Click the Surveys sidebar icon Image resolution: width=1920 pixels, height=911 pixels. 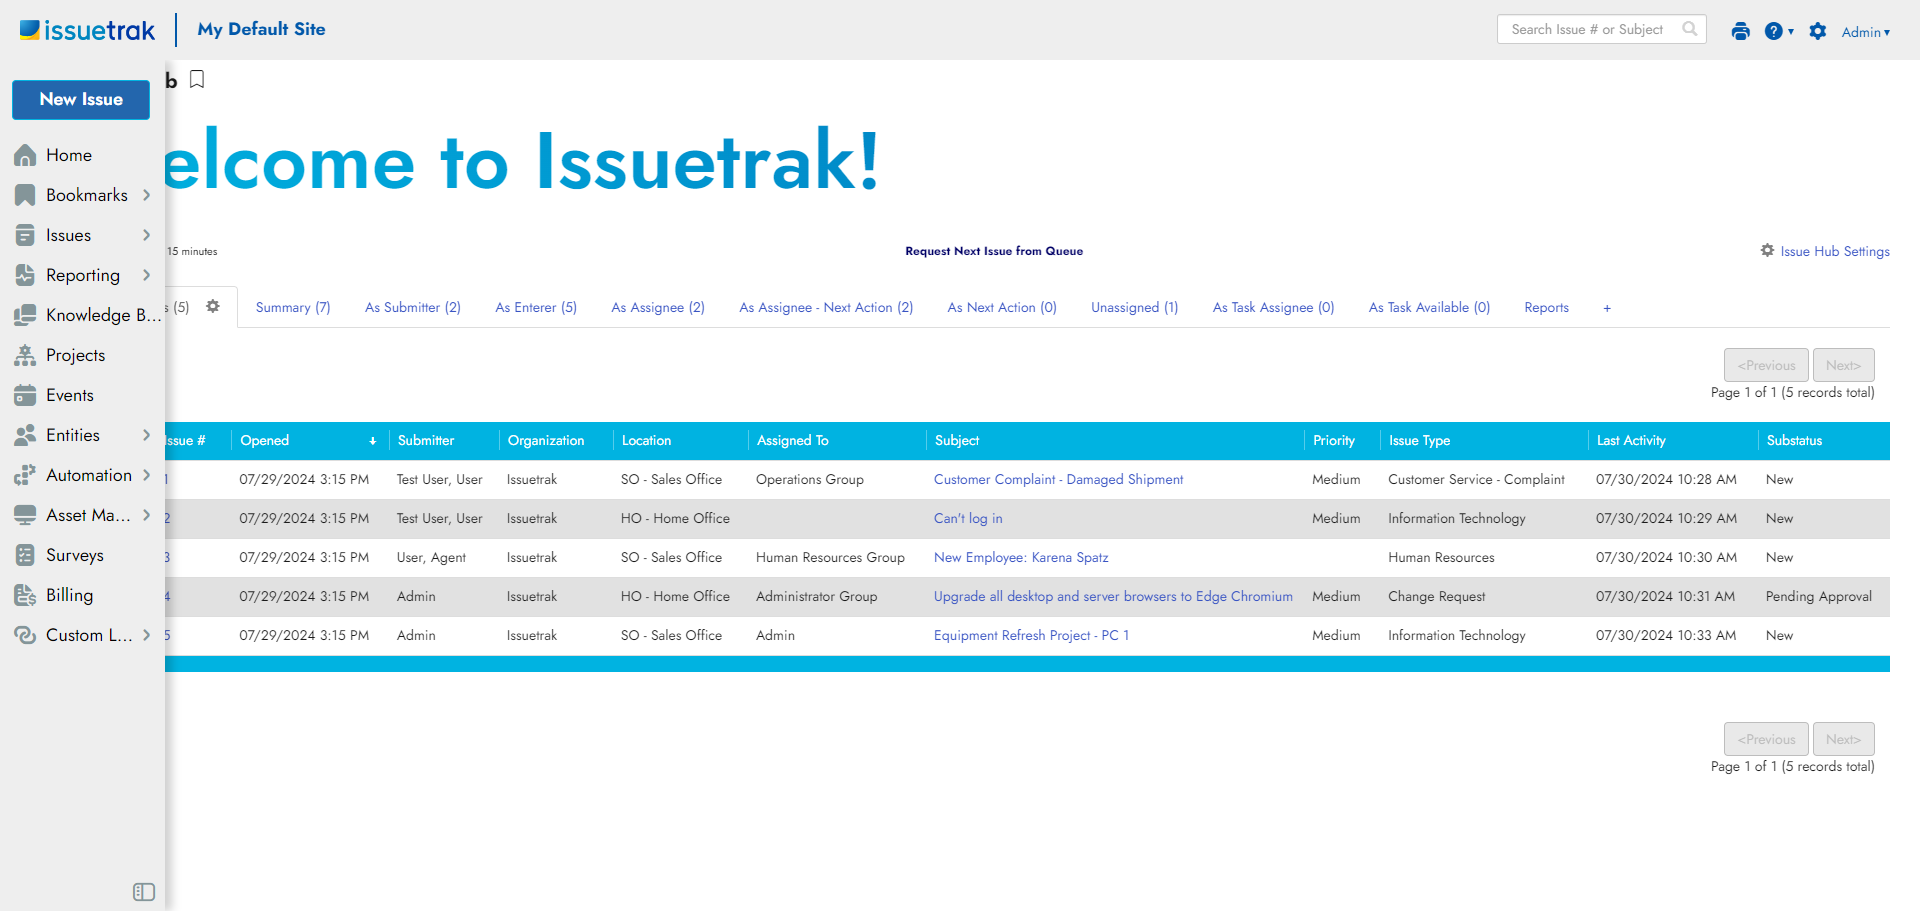(x=25, y=555)
